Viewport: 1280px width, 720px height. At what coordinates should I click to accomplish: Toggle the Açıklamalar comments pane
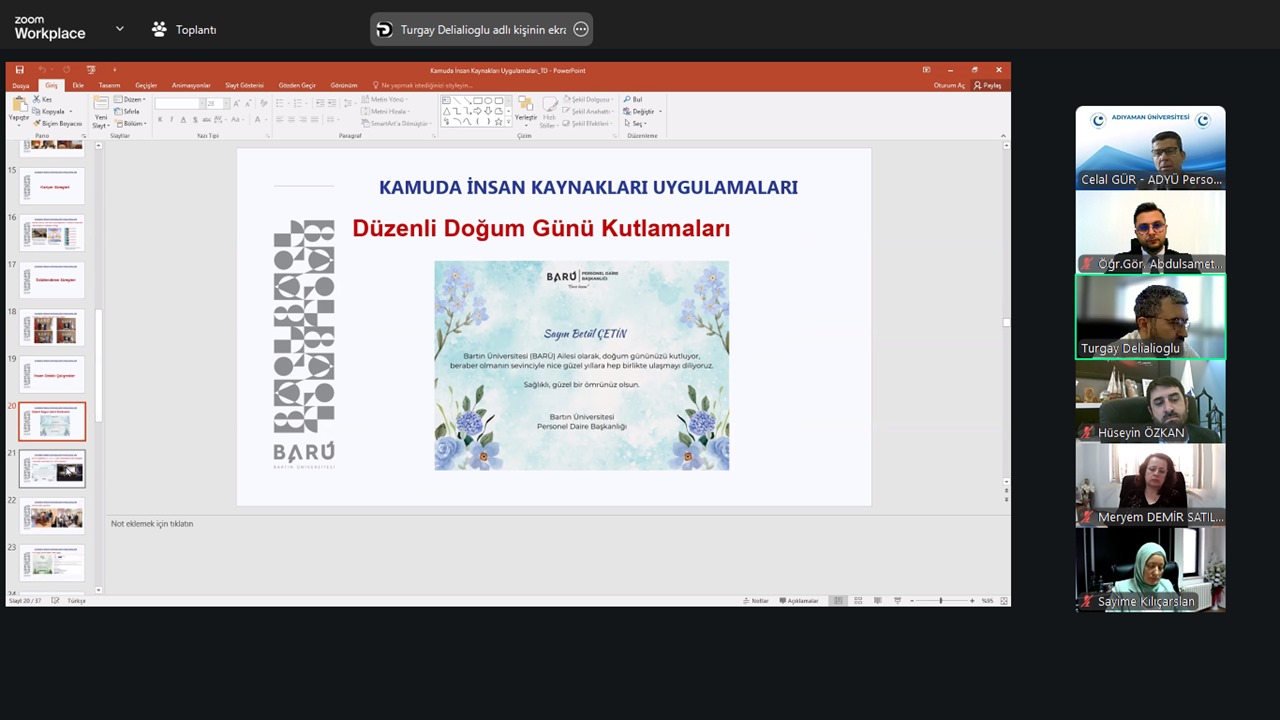(799, 601)
